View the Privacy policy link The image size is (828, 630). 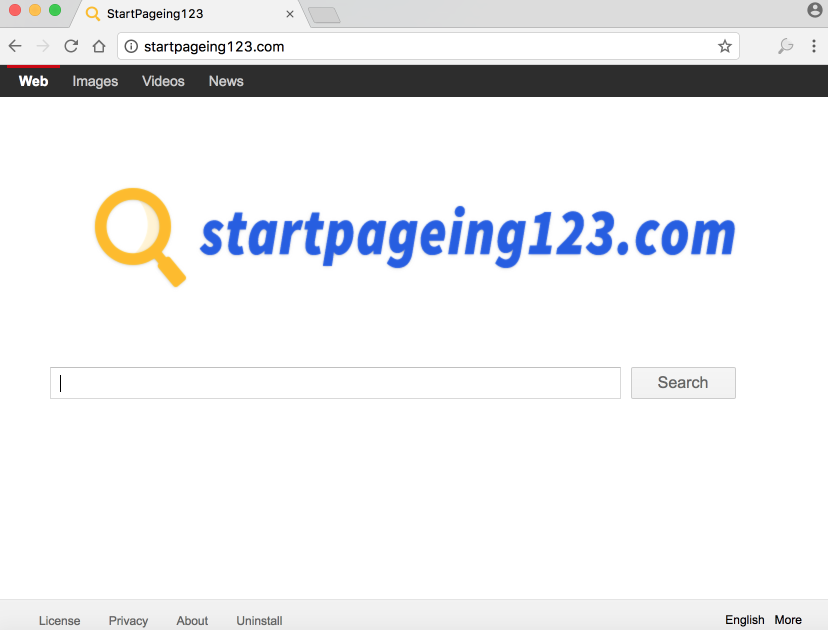128,620
